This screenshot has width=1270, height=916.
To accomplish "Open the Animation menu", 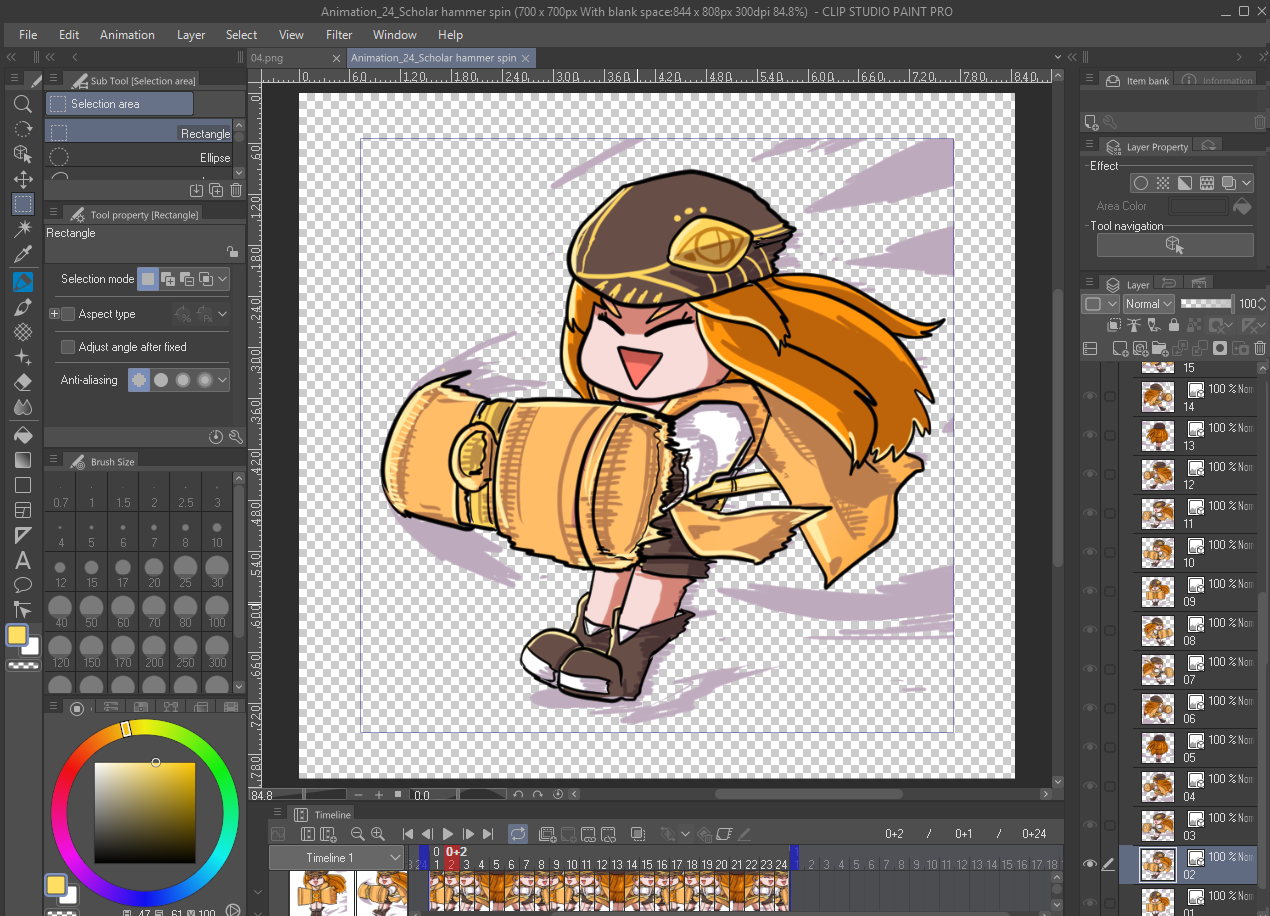I will tap(127, 35).
